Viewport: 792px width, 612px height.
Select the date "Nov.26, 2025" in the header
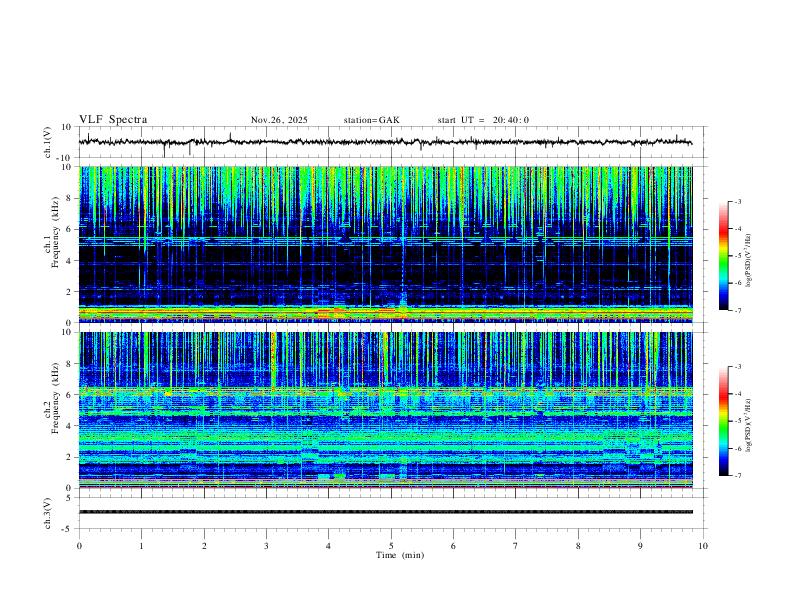(x=279, y=120)
